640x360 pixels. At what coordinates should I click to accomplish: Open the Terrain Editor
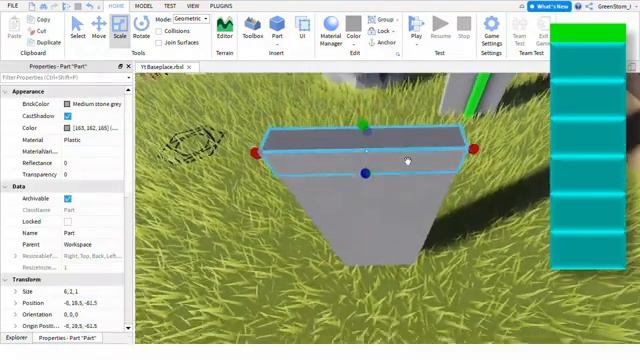pyautogui.click(x=224, y=28)
